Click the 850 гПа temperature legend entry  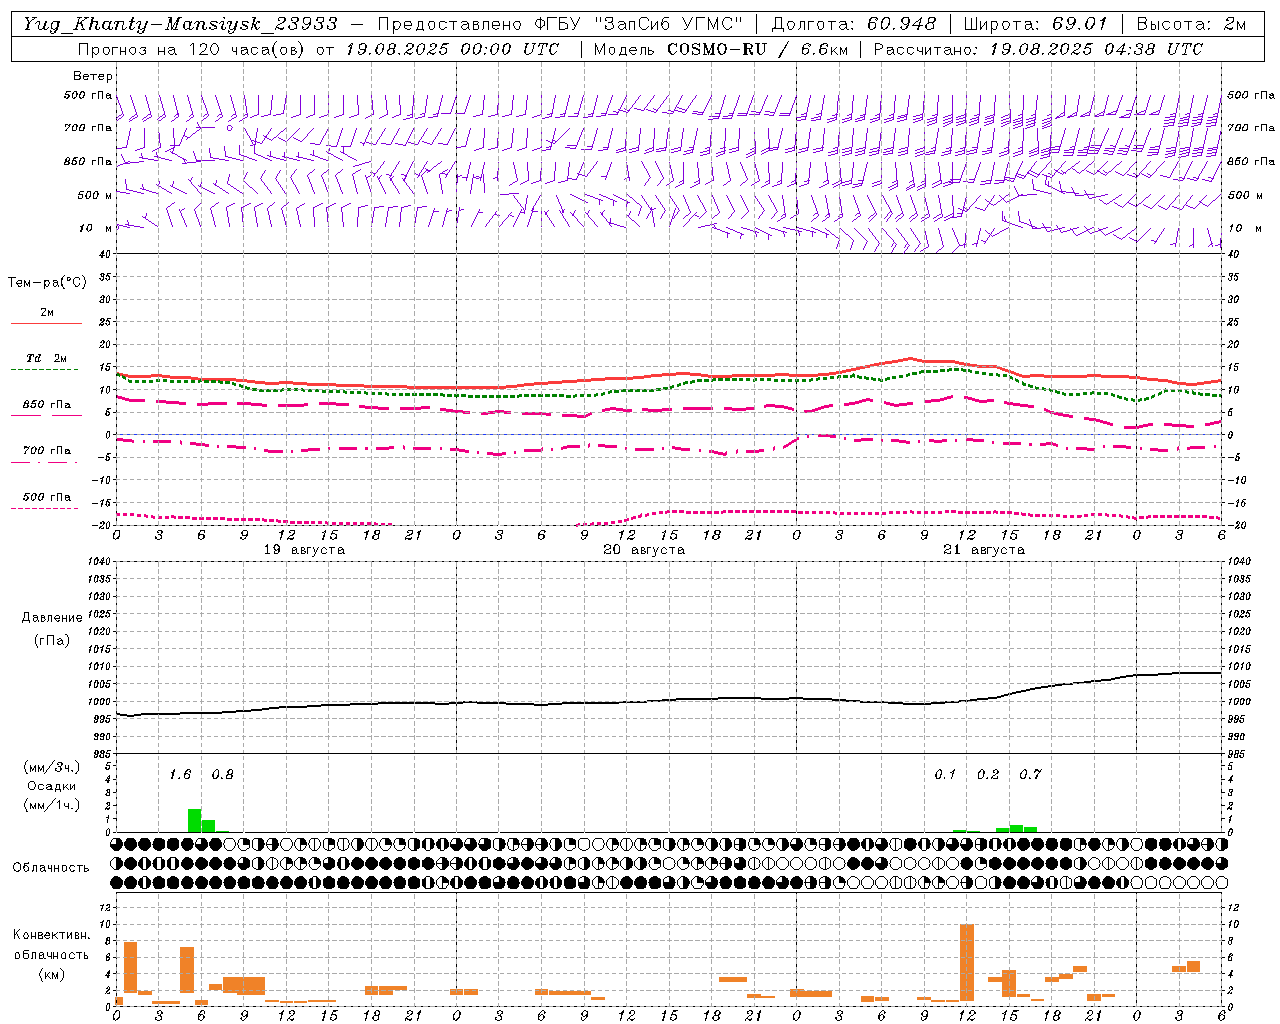[46, 408]
